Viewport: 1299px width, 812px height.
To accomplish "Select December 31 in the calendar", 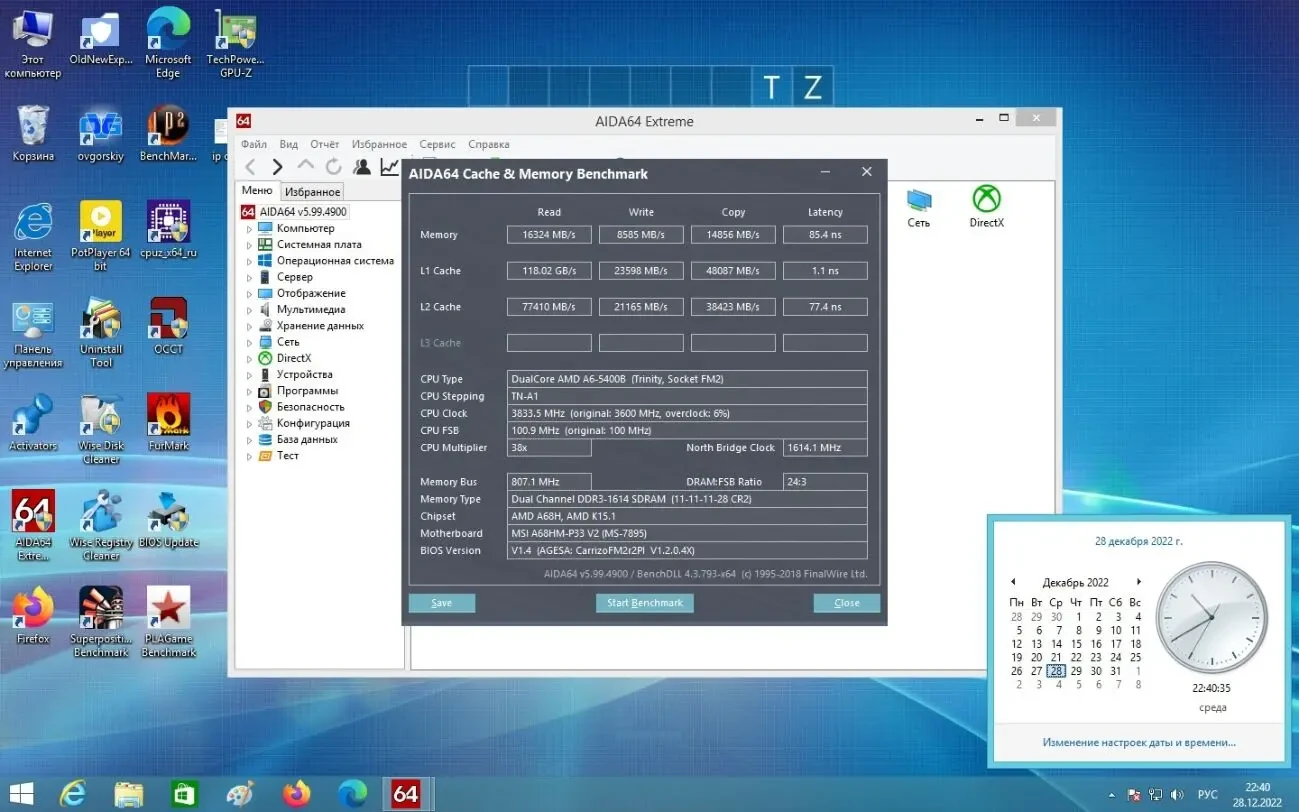I will point(1115,671).
